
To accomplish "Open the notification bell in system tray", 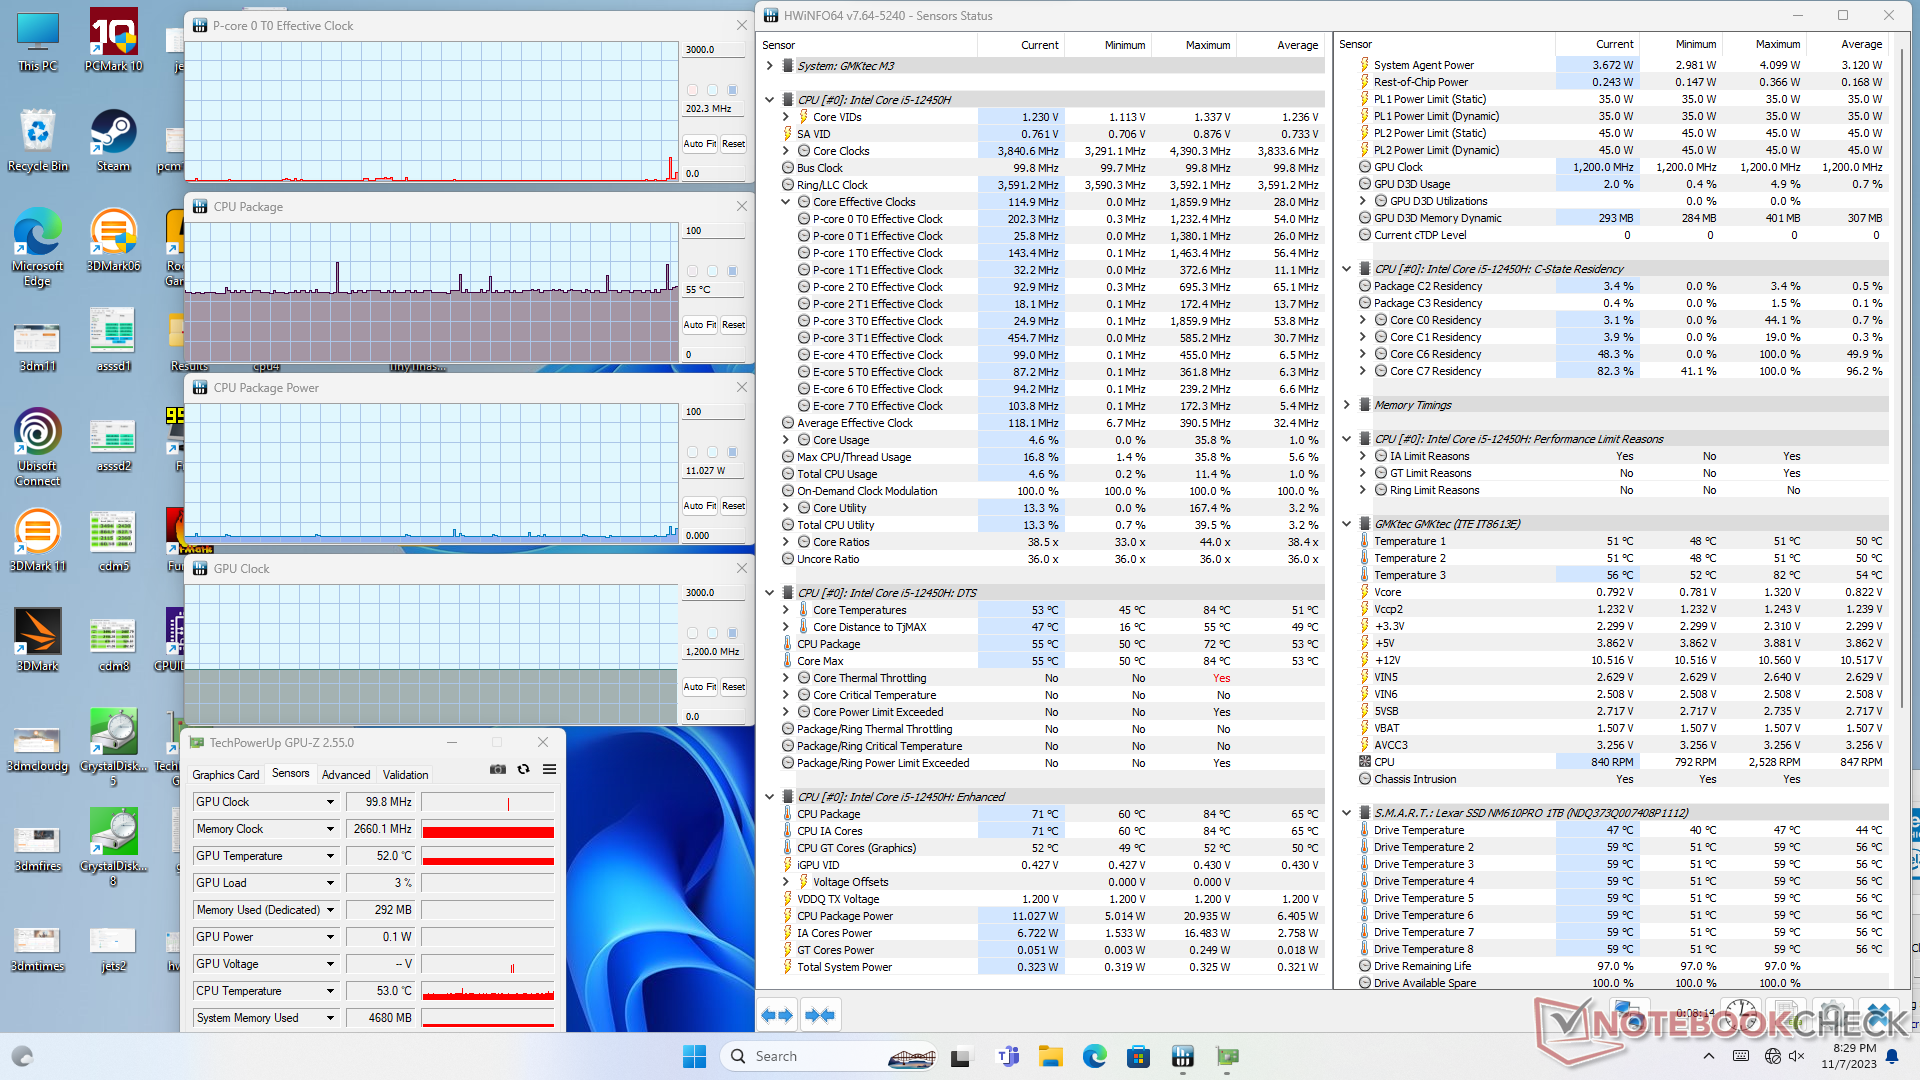I will (x=1892, y=1056).
